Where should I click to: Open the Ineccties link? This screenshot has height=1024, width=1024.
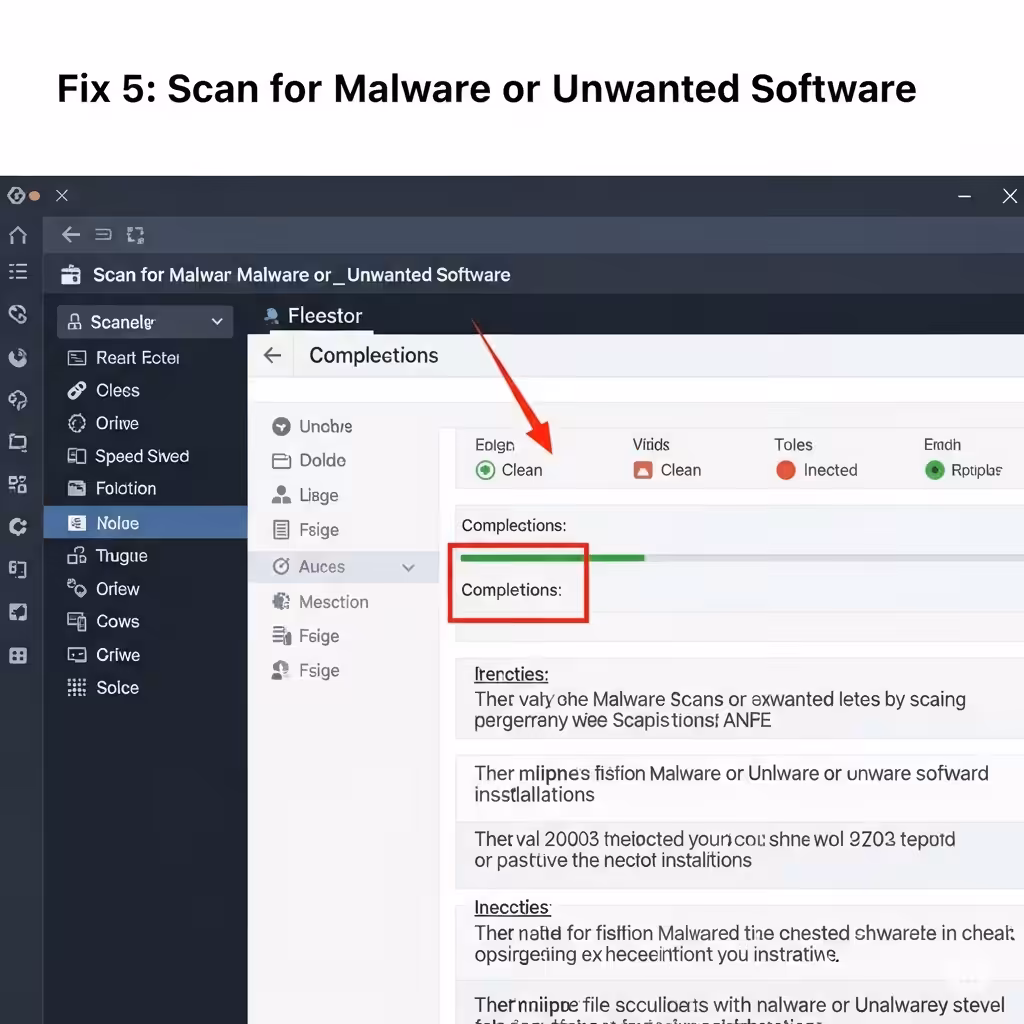click(513, 908)
